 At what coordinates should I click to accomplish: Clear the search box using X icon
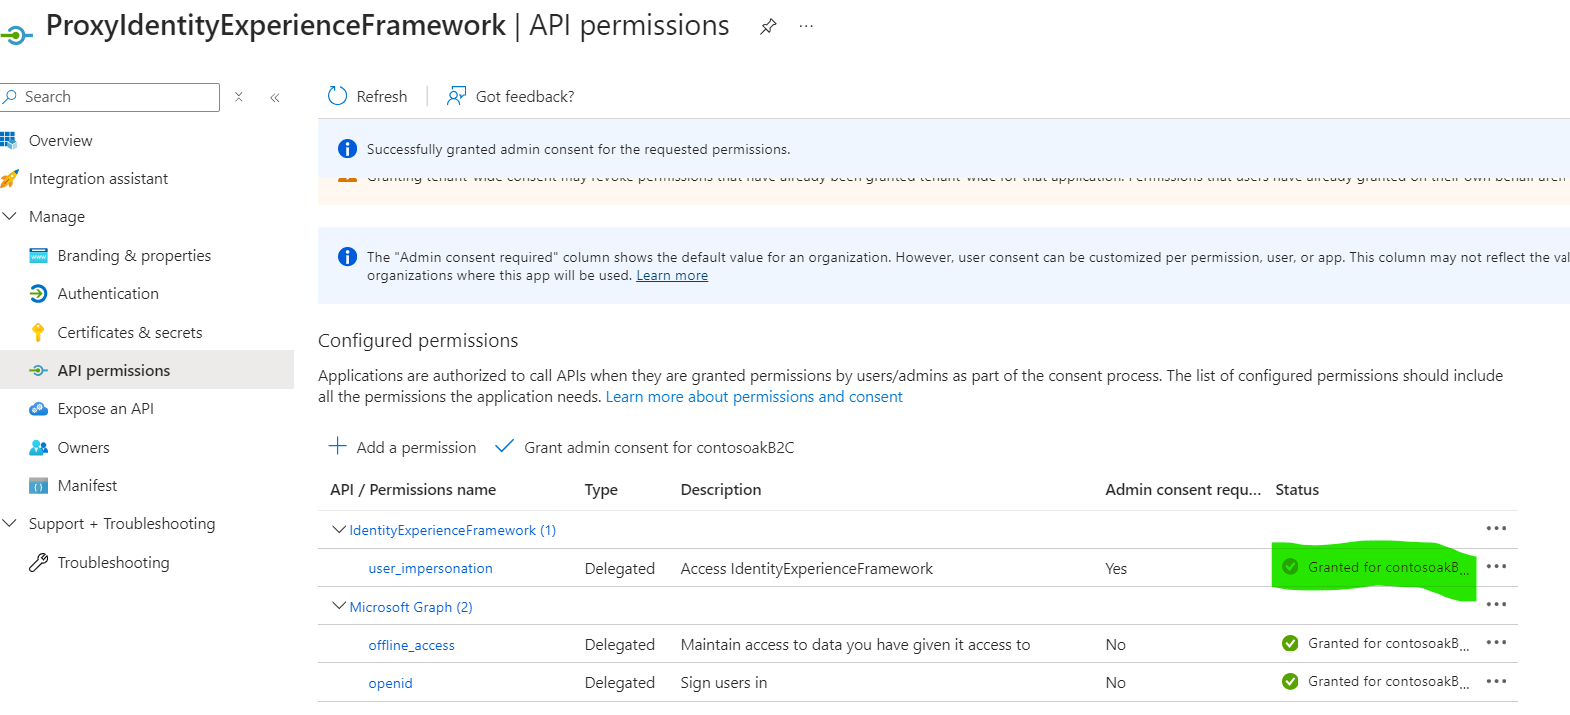(239, 97)
